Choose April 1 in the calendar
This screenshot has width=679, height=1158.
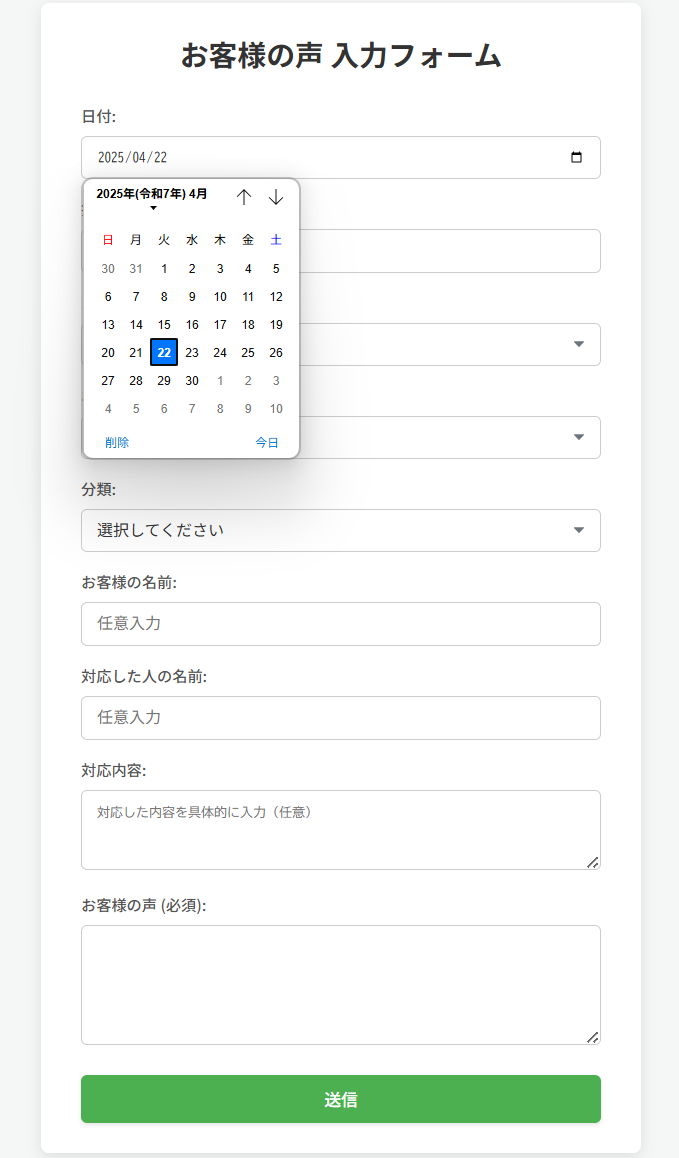pos(164,268)
